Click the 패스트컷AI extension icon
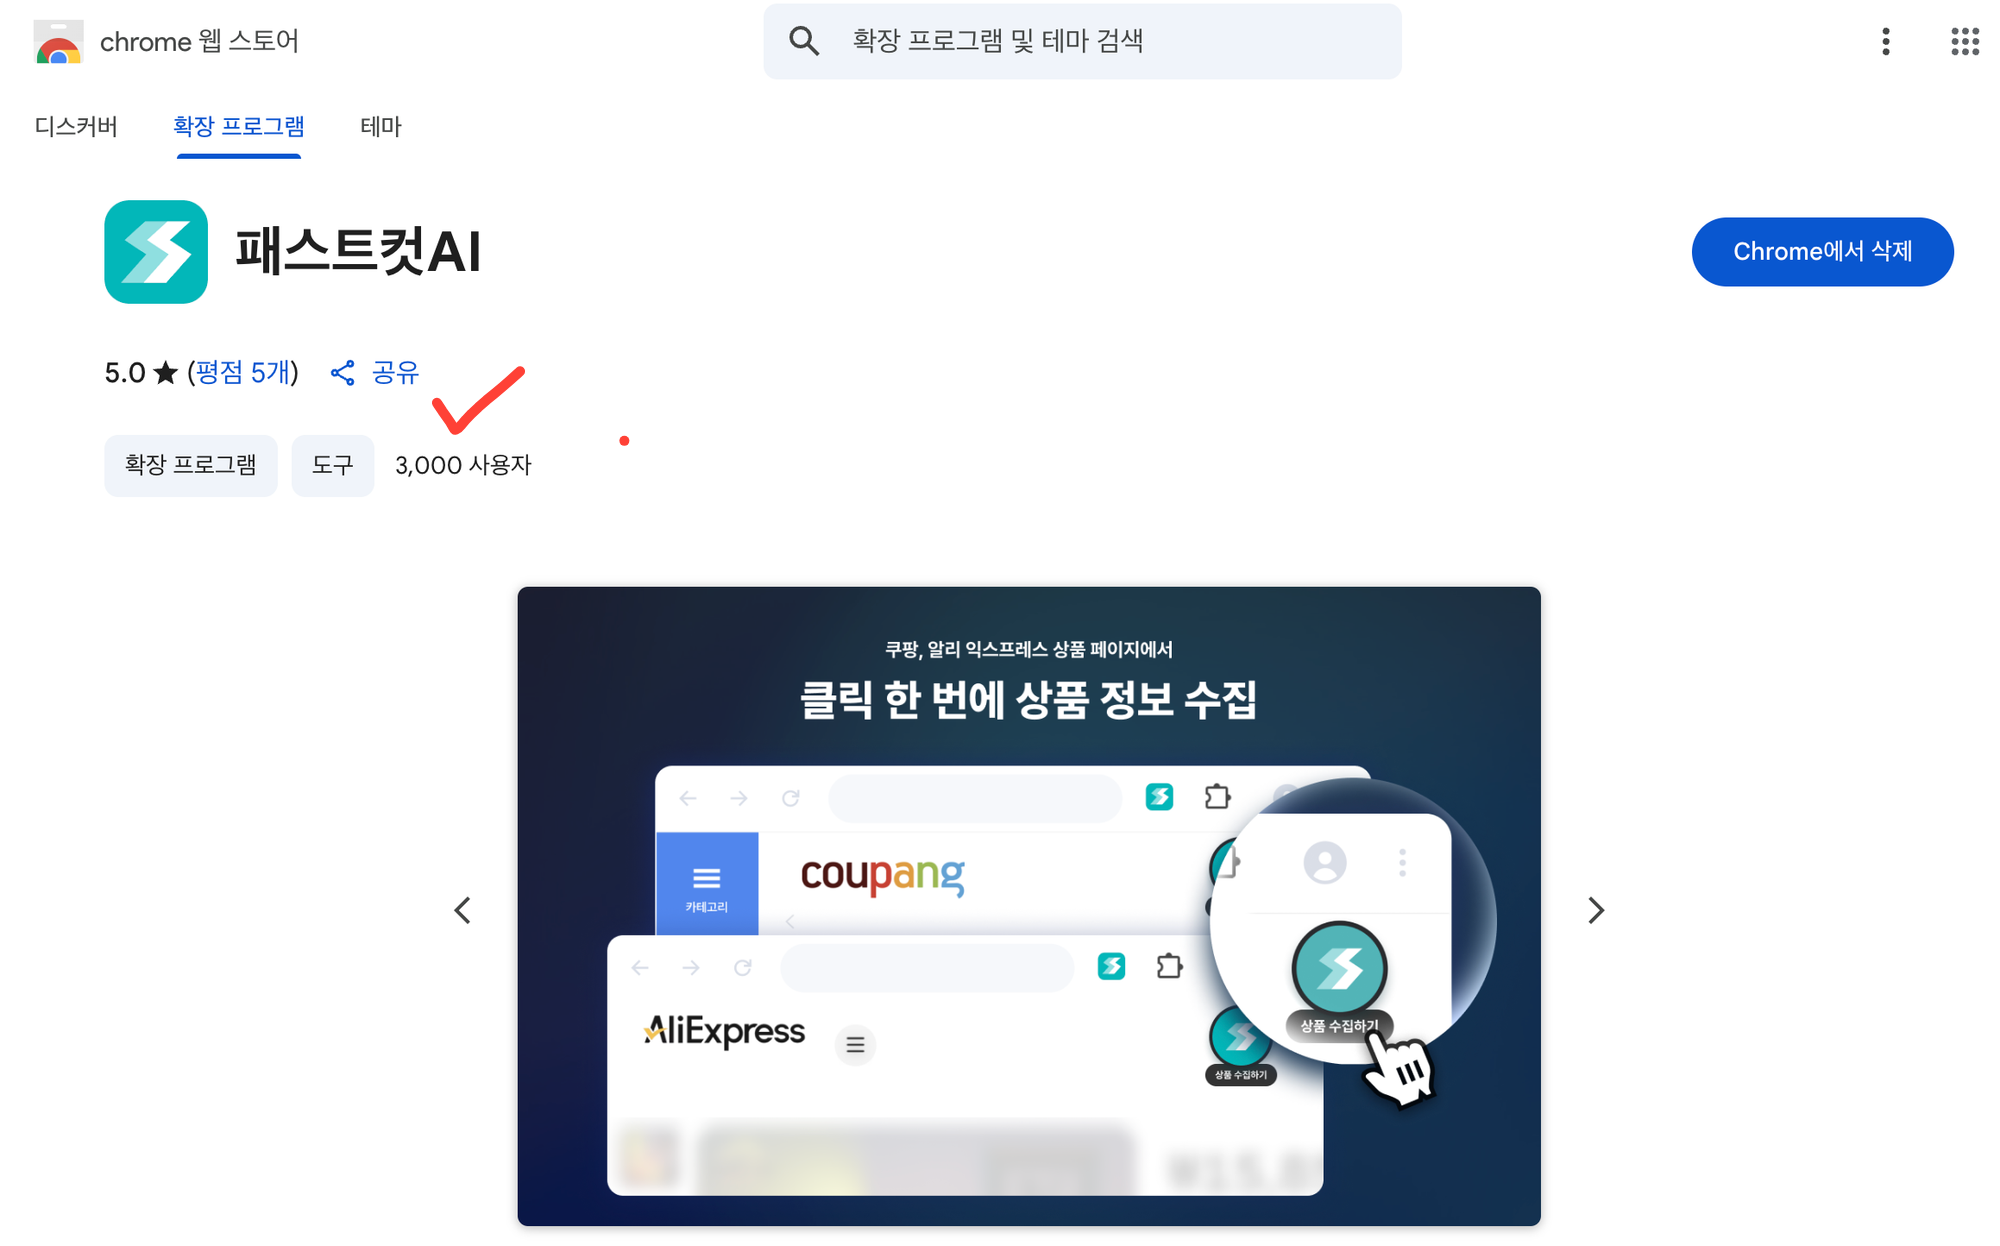This screenshot has width=2000, height=1246. tap(156, 252)
